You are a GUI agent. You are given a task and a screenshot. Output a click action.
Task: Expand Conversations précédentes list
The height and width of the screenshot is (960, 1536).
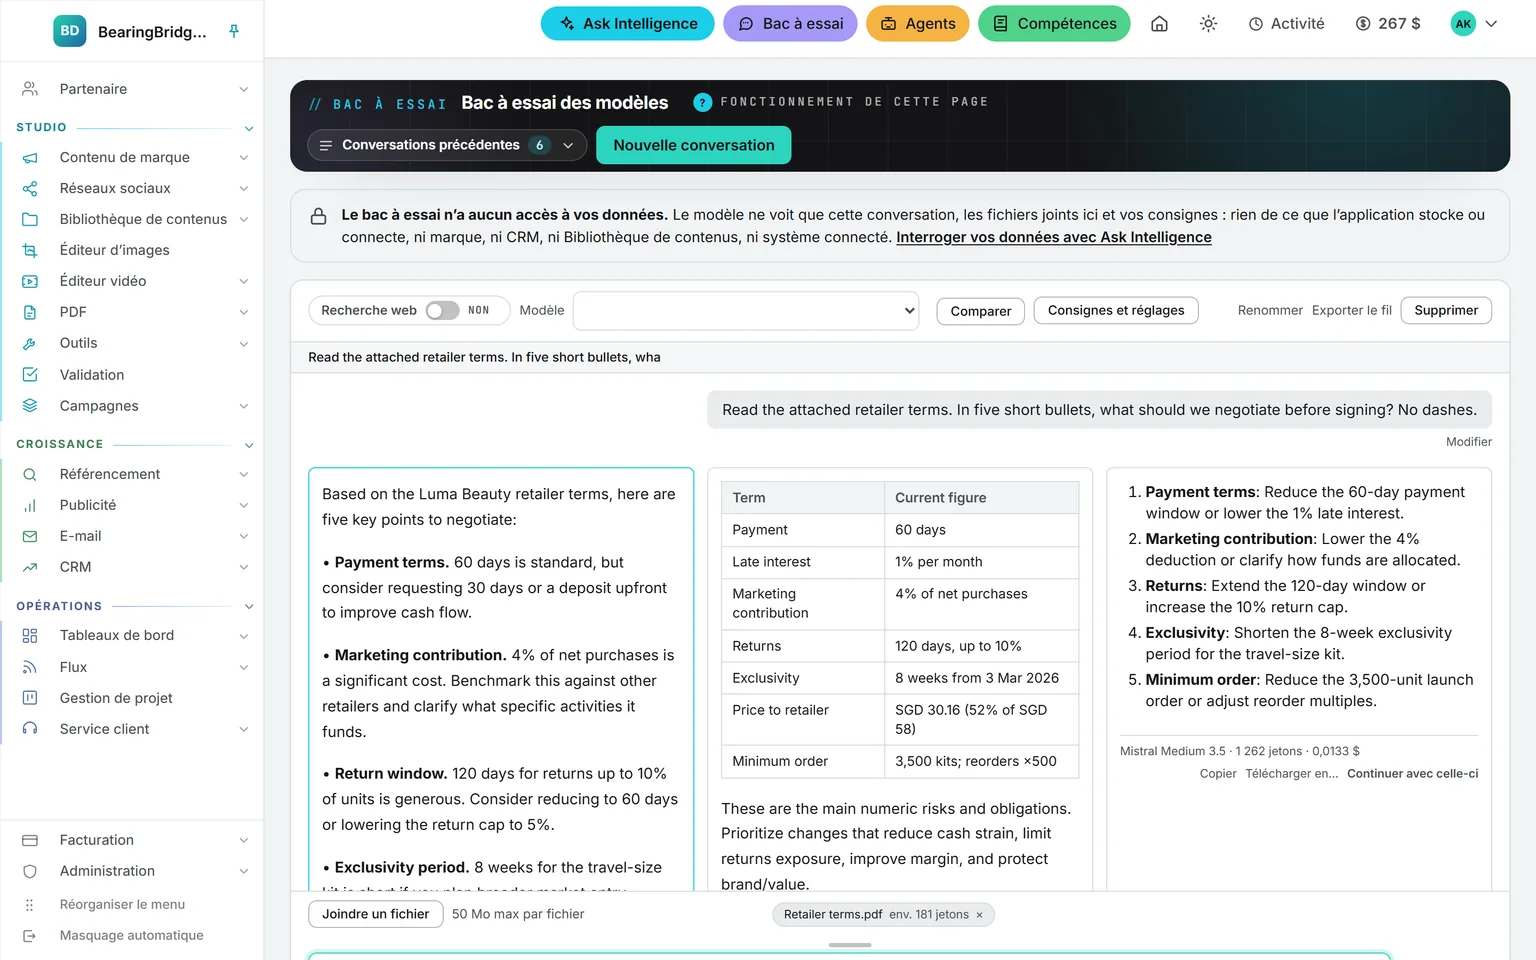tap(447, 145)
